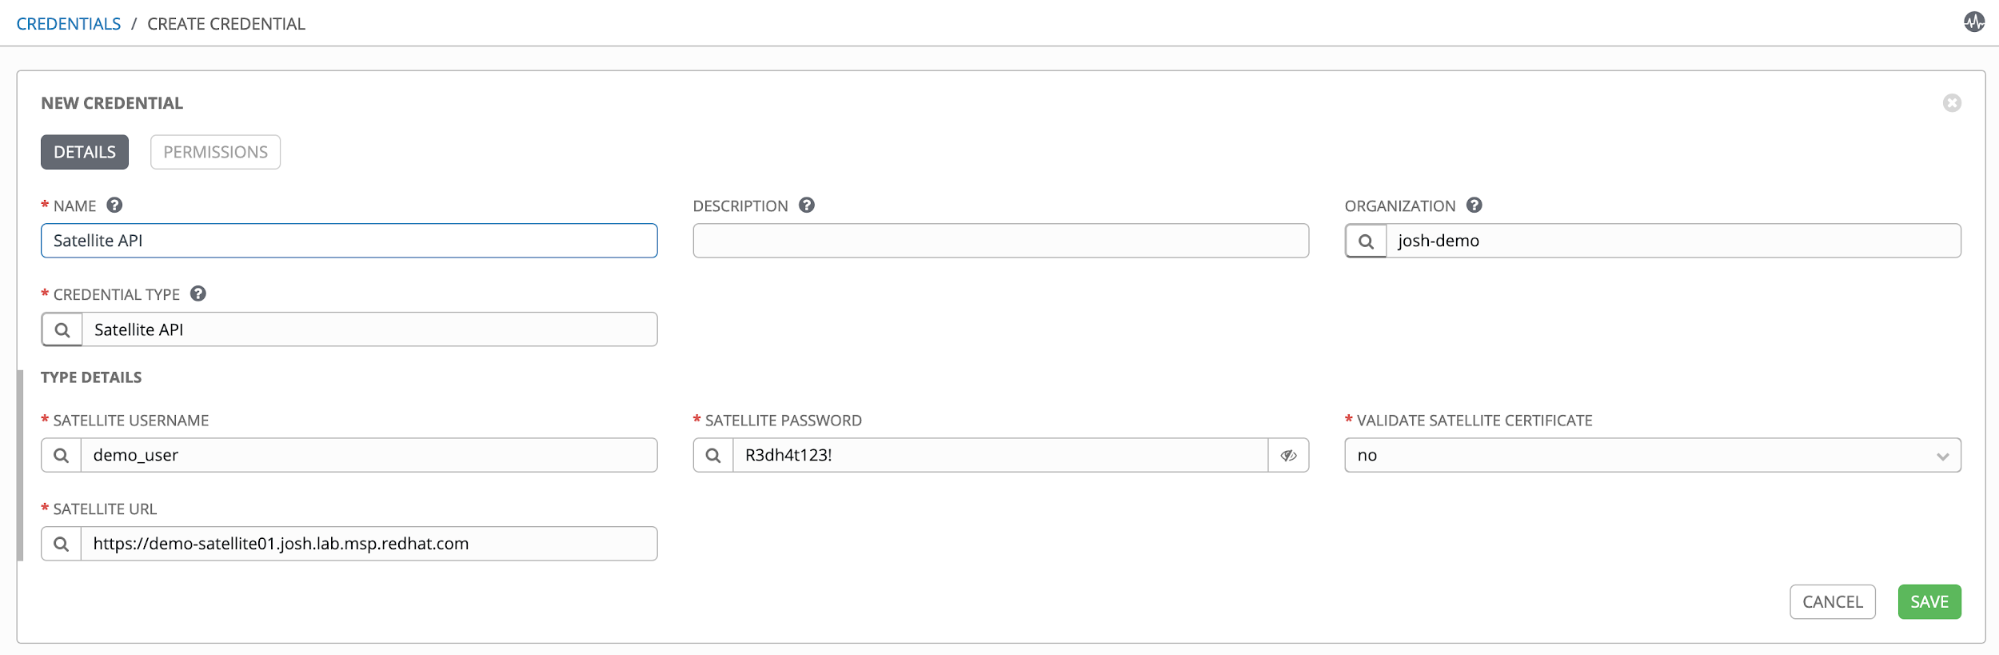
Task: Close the New Credential panel
Action: pyautogui.click(x=1951, y=103)
